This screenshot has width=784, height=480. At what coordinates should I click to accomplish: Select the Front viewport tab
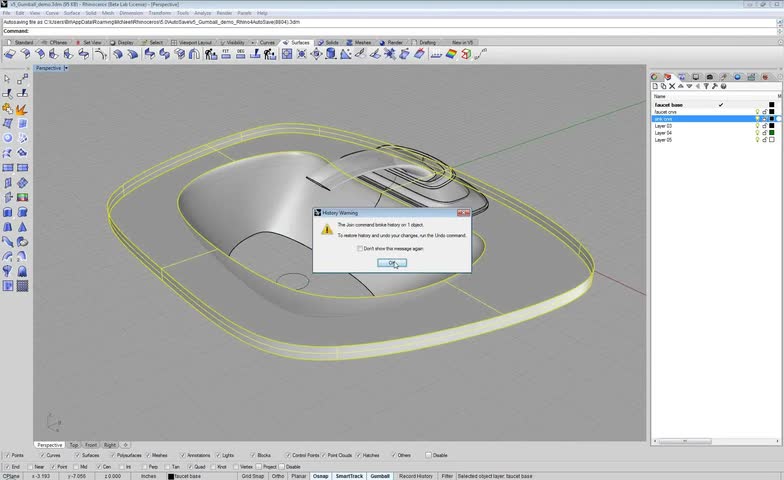click(x=90, y=445)
